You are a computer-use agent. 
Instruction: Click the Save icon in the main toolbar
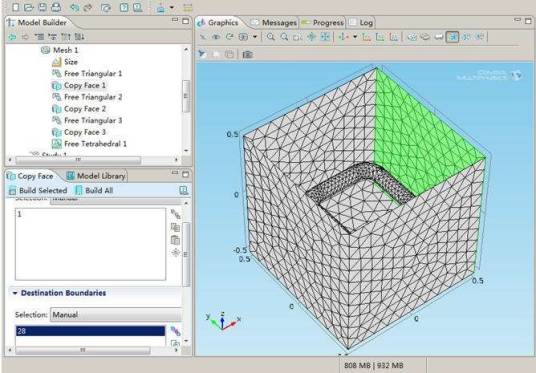pos(42,7)
